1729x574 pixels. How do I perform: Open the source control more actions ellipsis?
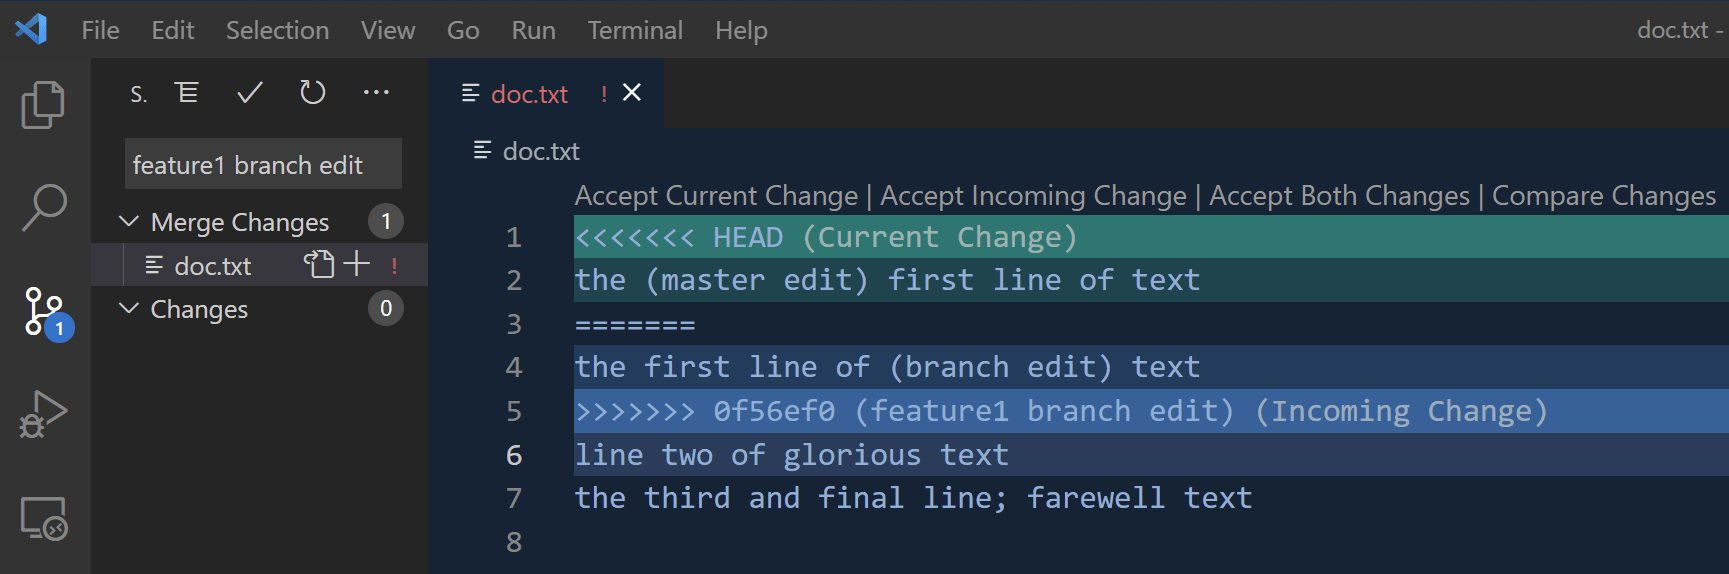376,93
